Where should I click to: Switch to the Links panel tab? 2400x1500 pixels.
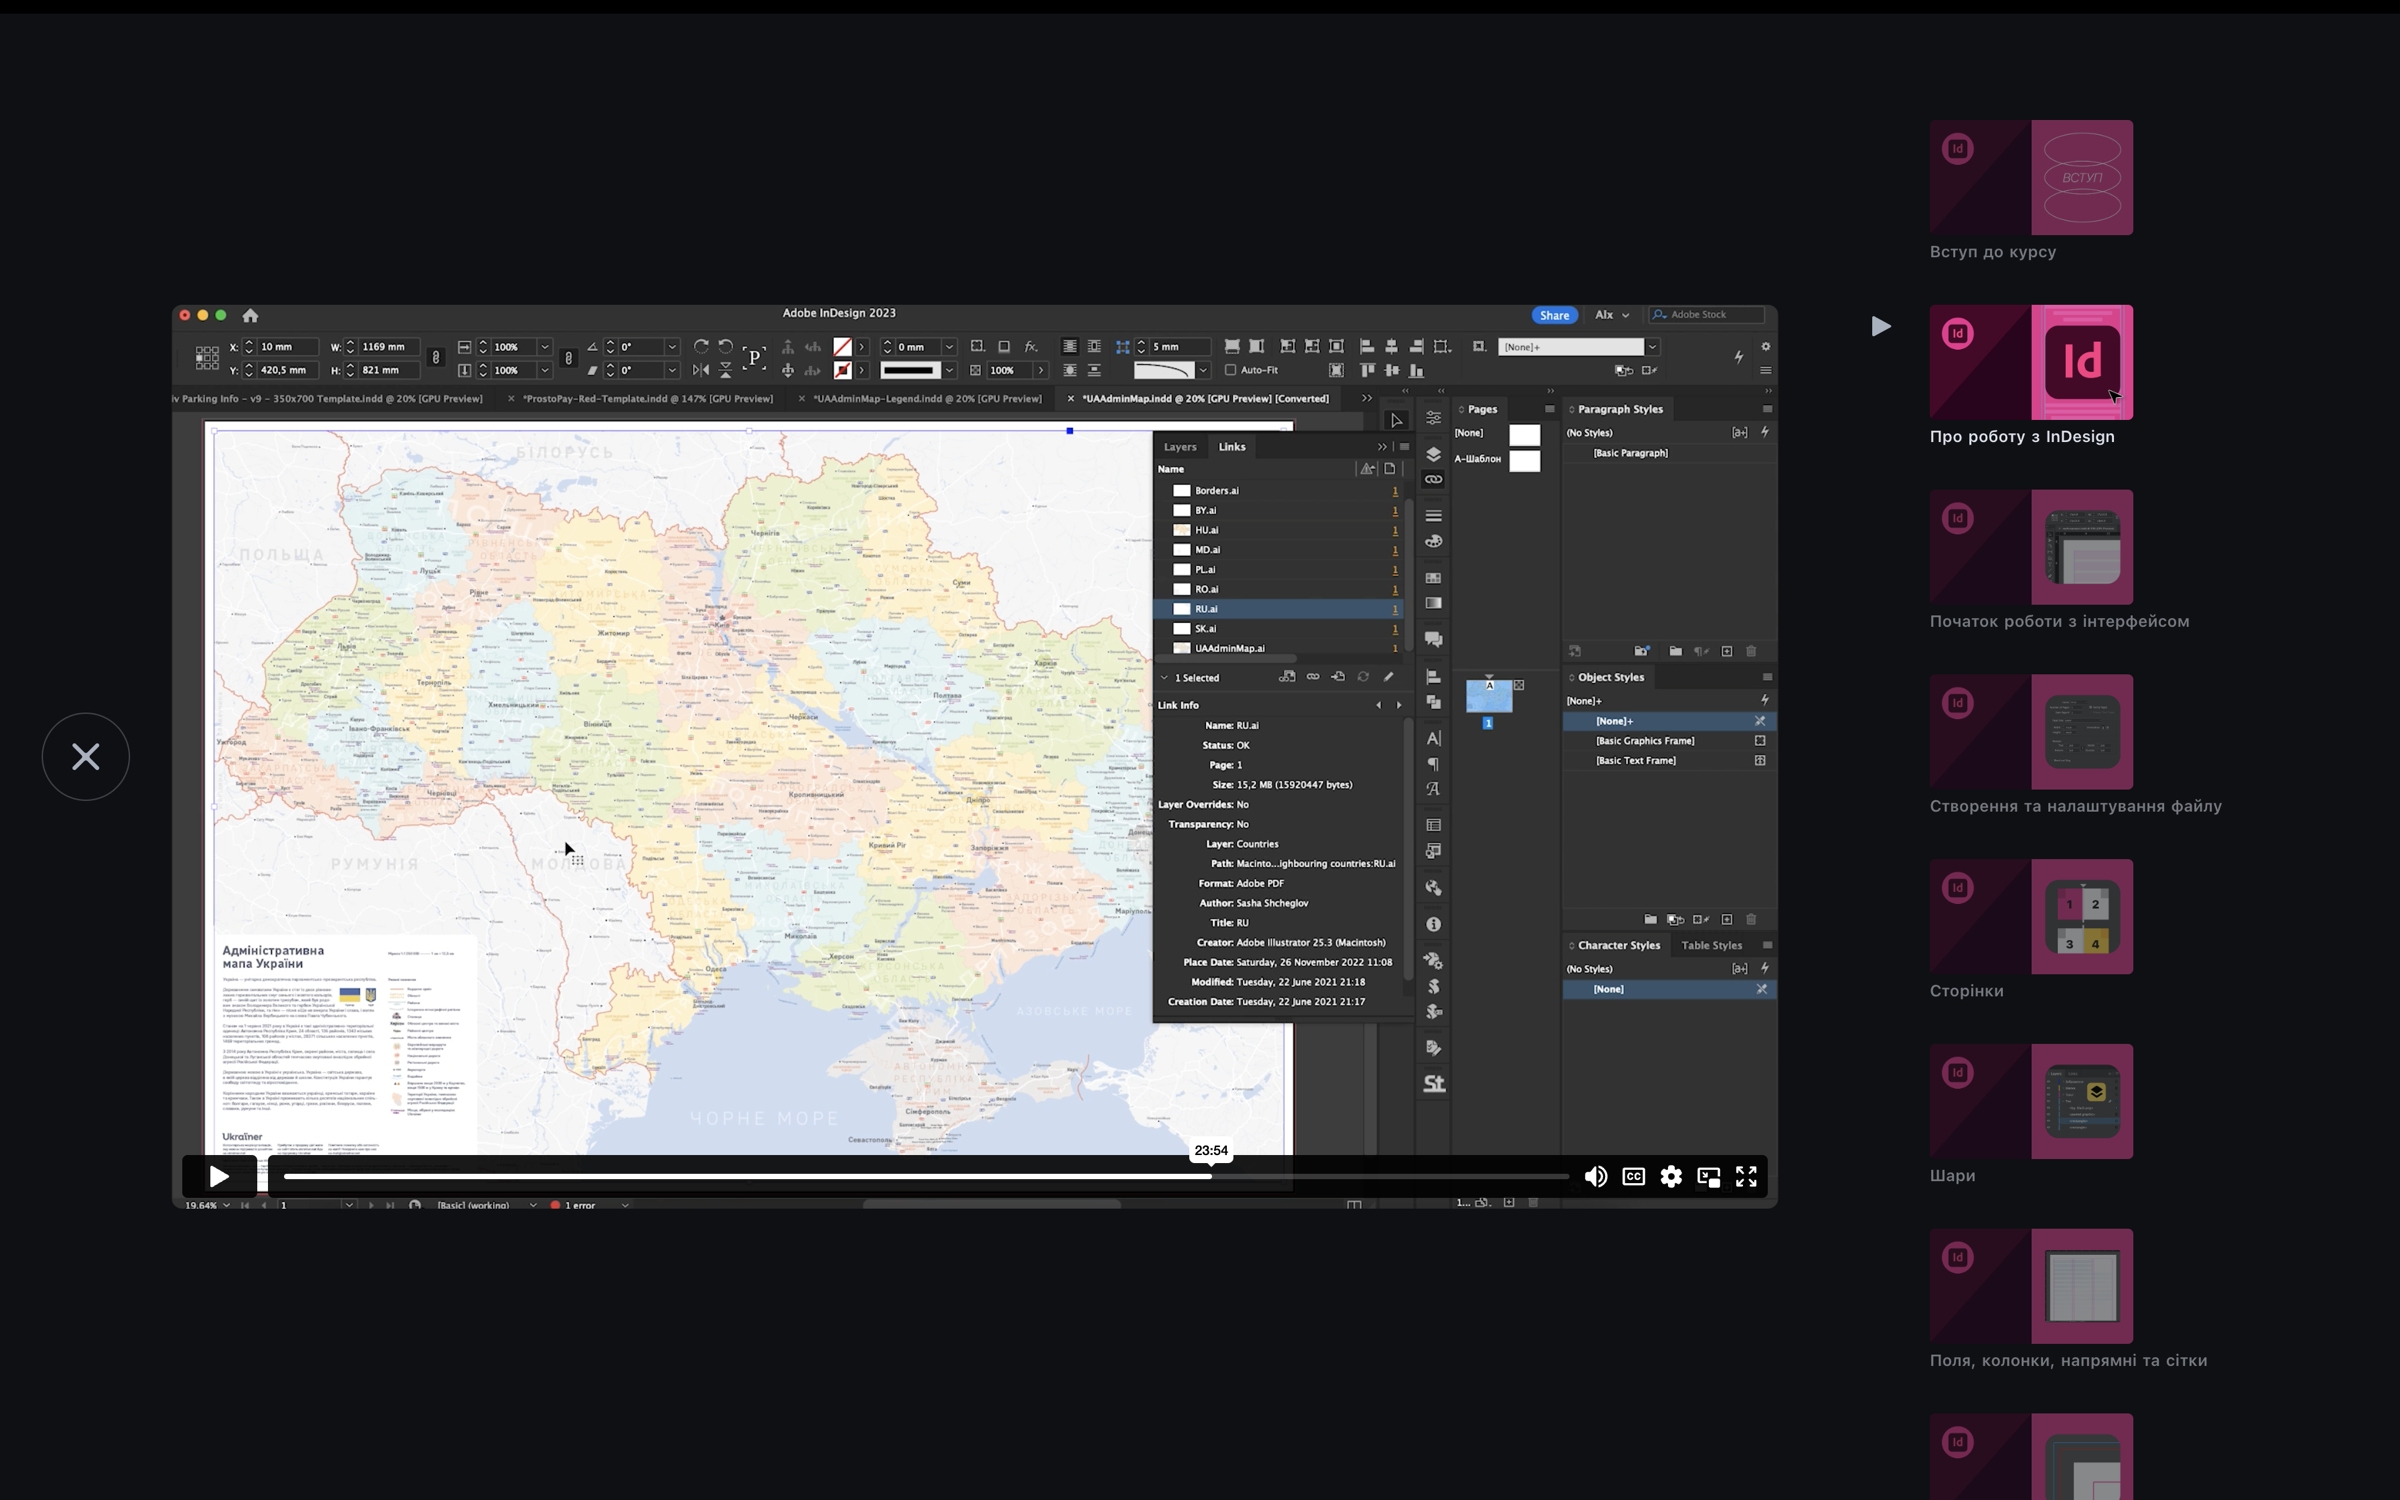[x=1232, y=447]
